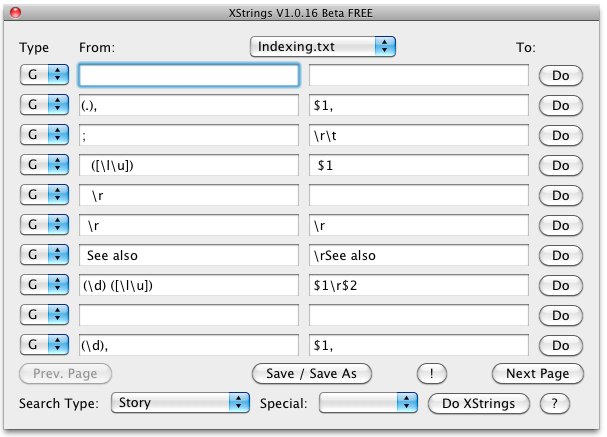
Task: Open Type dropdown for the (.), row
Action: click(45, 105)
